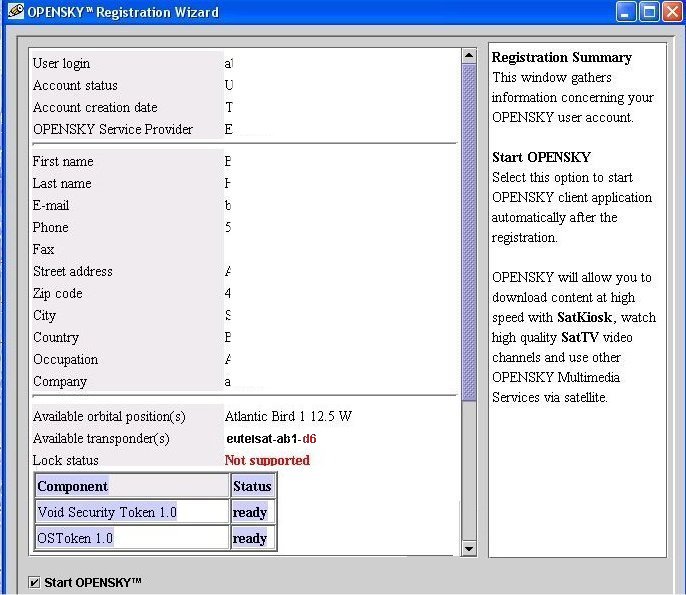Select the First name label
The width and height of the screenshot is (686, 595).
coord(63,161)
